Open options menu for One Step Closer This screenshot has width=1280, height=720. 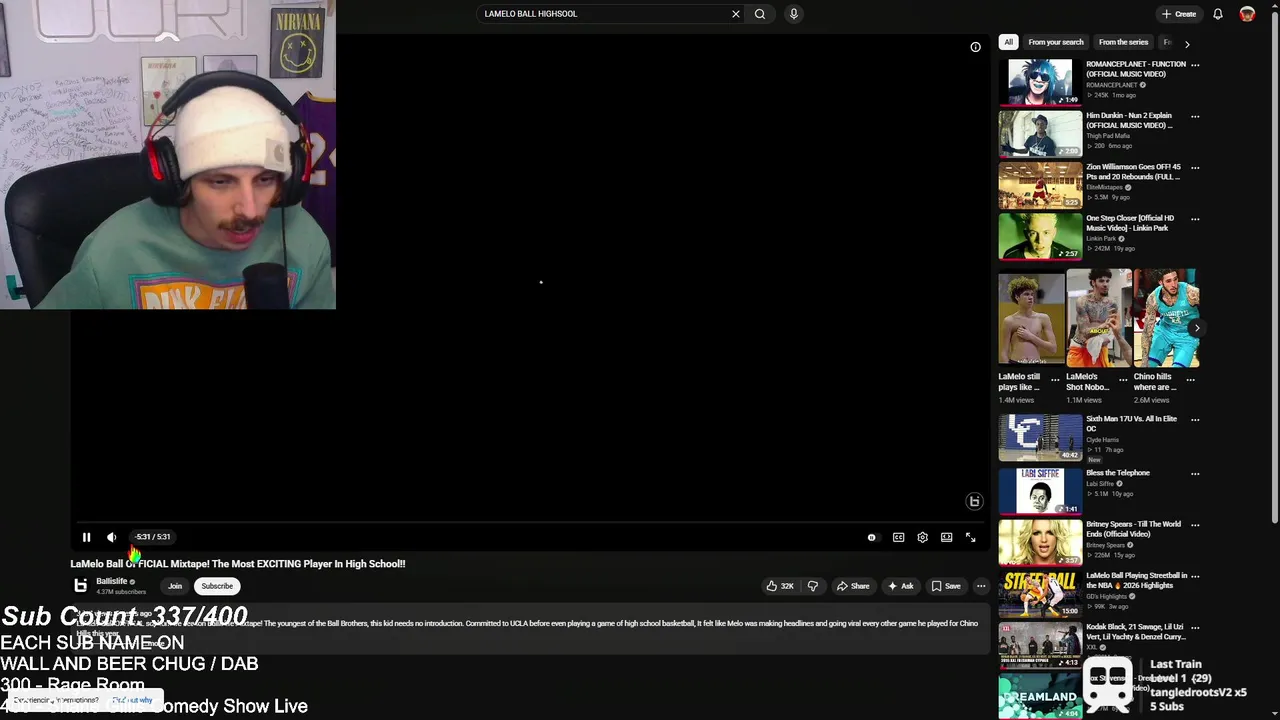(x=1195, y=218)
